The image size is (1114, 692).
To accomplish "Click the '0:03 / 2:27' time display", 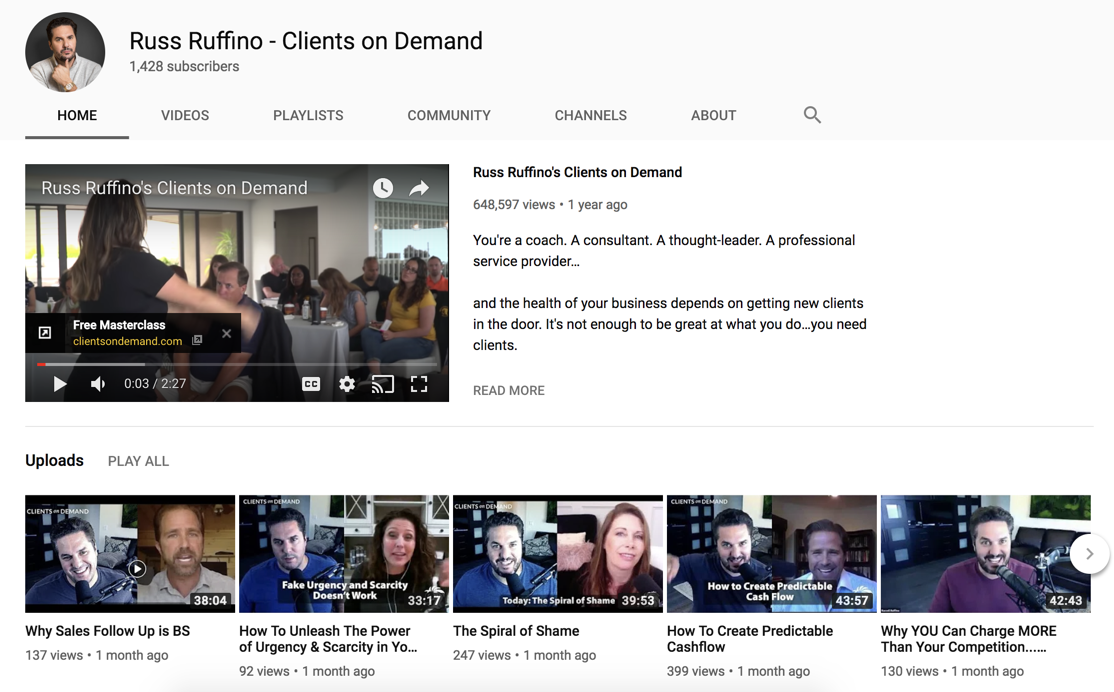I will [155, 384].
